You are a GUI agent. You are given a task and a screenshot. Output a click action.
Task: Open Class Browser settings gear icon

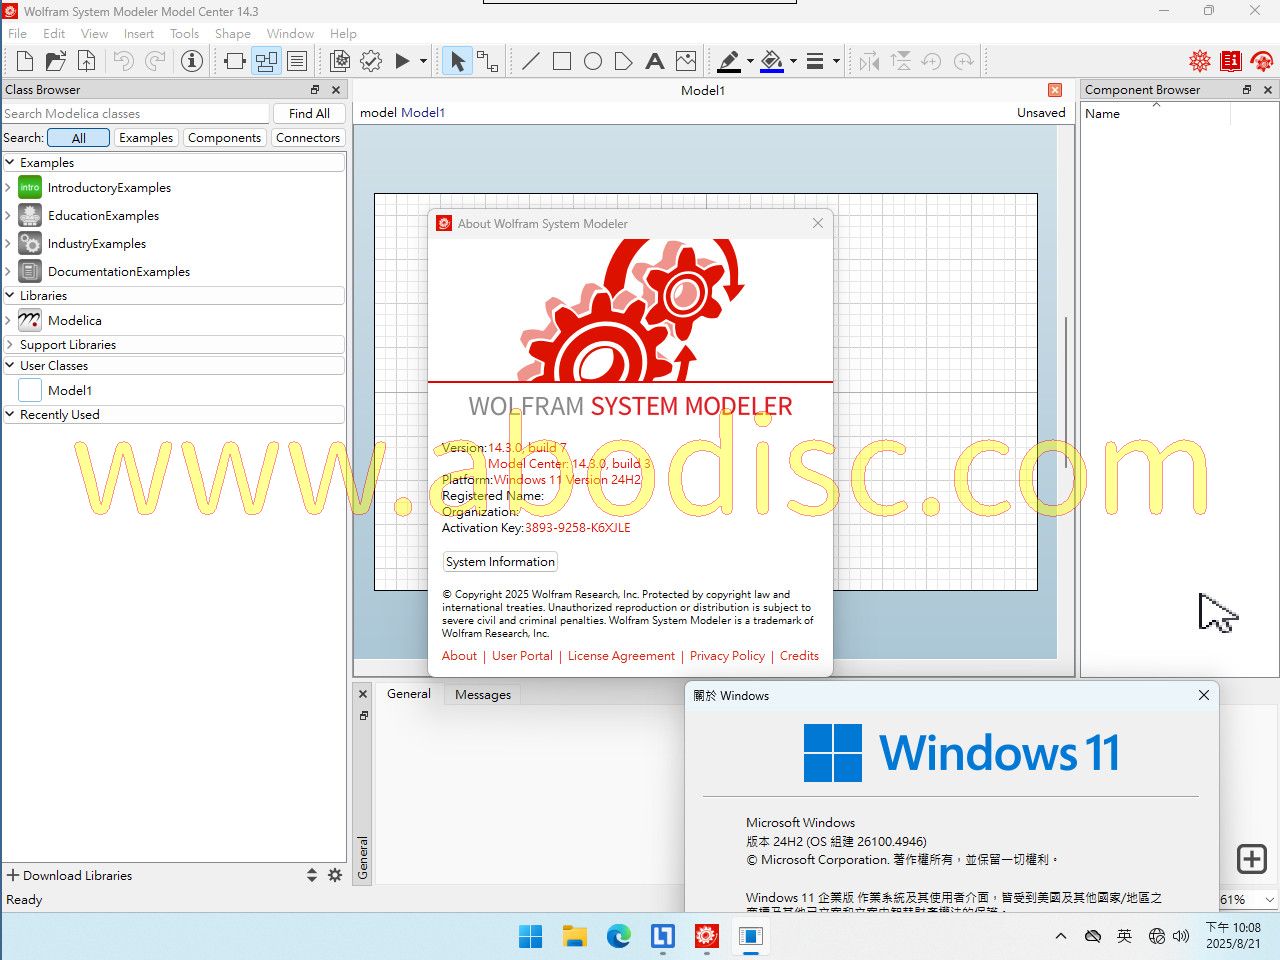[x=335, y=875]
